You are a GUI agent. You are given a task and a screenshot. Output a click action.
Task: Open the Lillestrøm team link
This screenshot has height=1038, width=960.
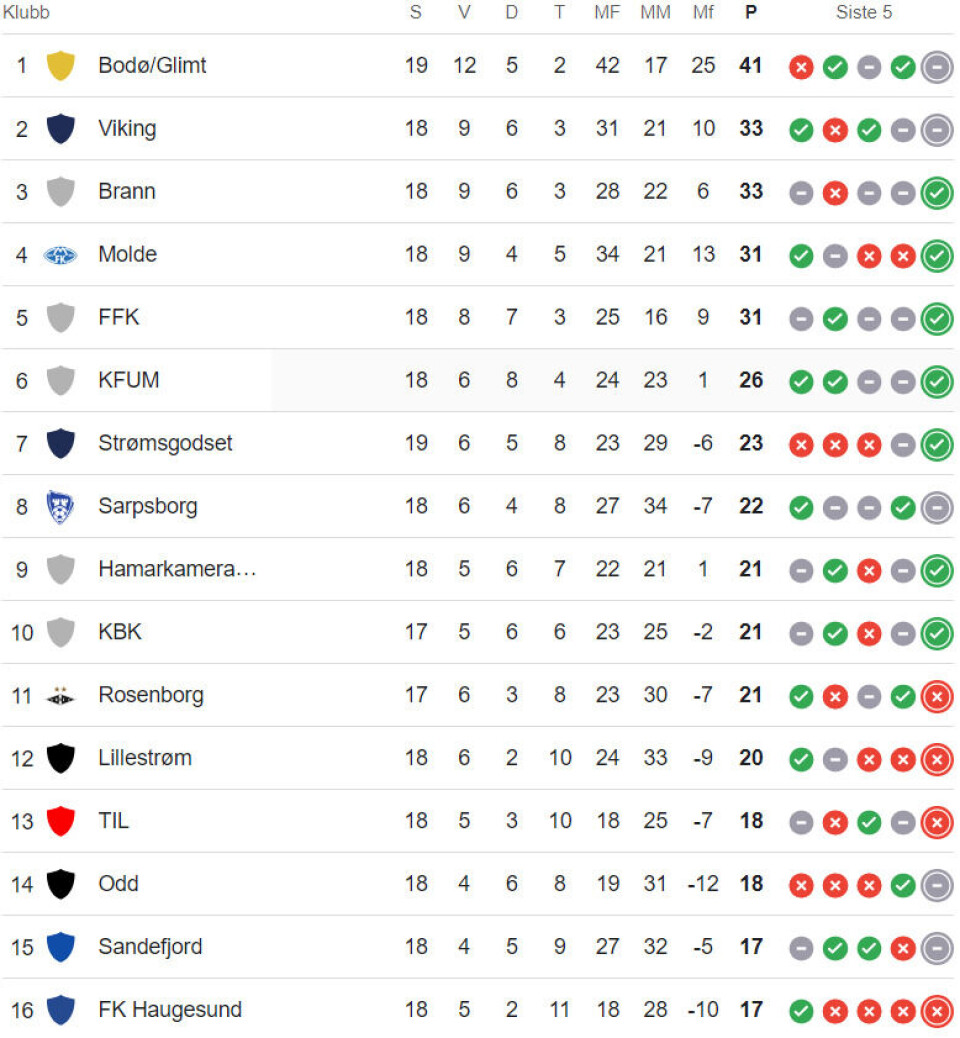point(145,758)
